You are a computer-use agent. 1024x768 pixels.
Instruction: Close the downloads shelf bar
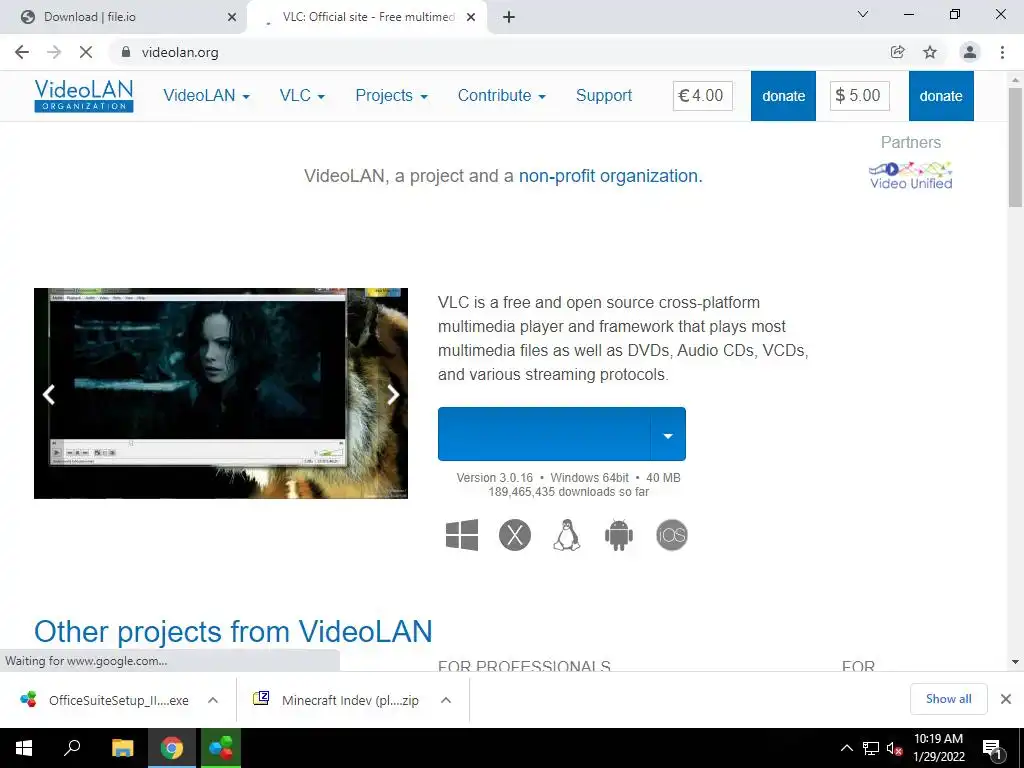[x=1006, y=699]
